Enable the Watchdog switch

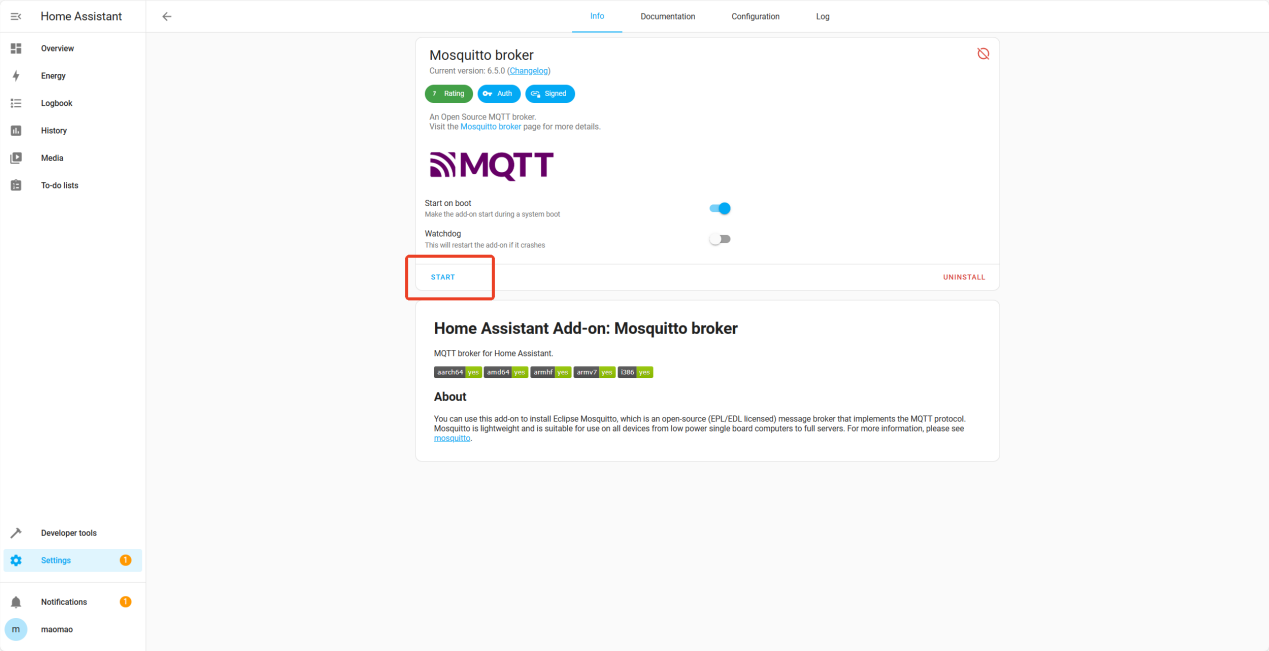[720, 239]
